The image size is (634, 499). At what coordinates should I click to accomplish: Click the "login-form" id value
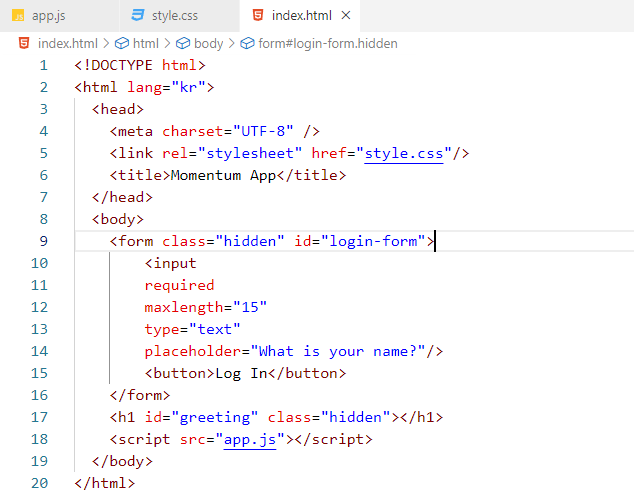click(373, 241)
